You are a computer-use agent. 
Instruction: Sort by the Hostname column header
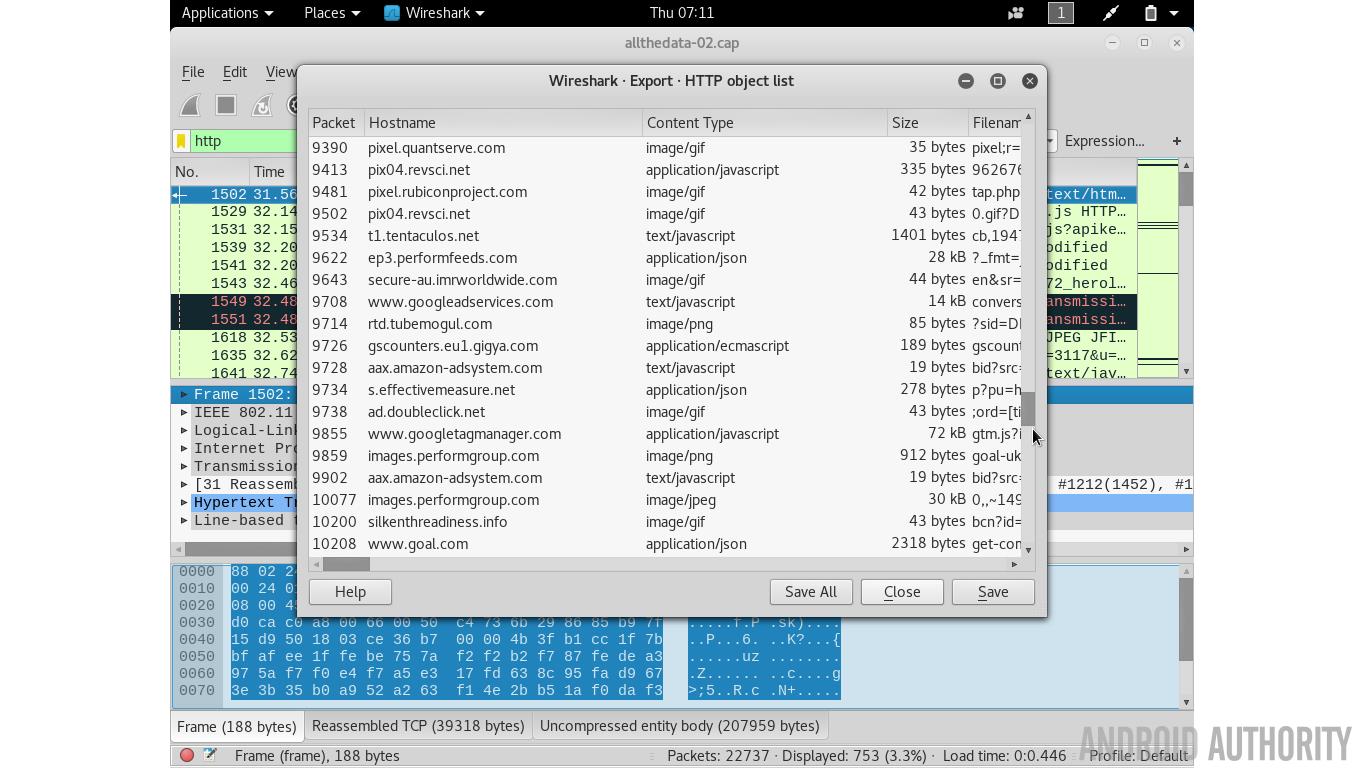[503, 123]
